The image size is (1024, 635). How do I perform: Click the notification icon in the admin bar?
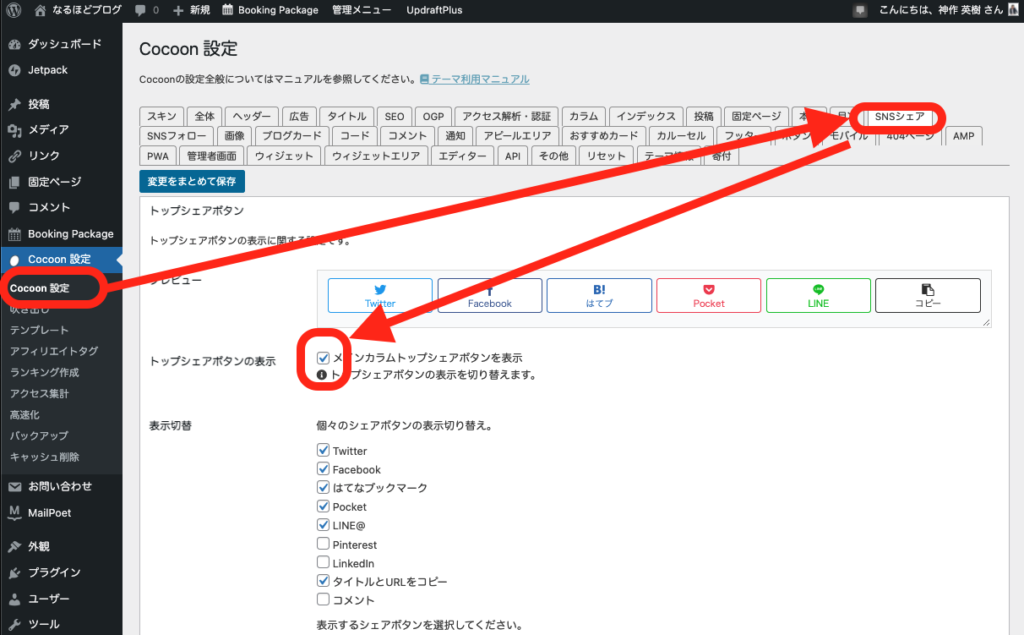pos(859,10)
